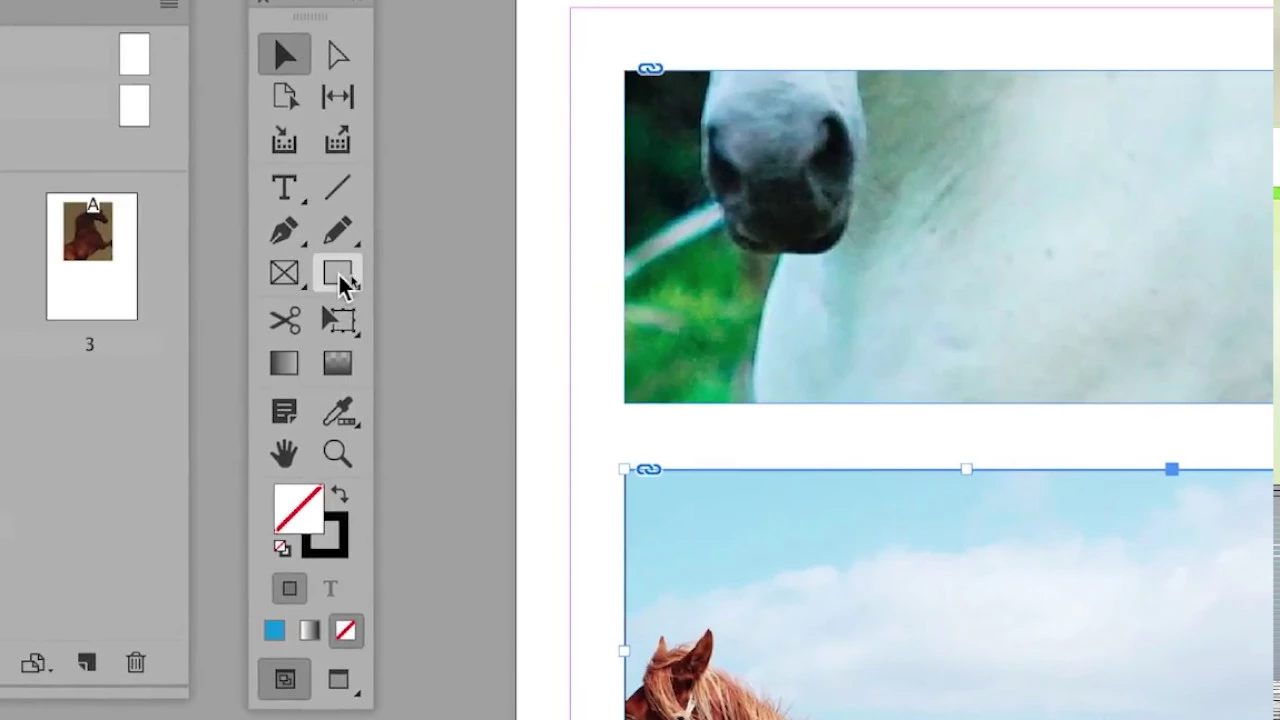The width and height of the screenshot is (1280, 720).
Task: Click link badge on brown horse frame
Action: pyautogui.click(x=648, y=469)
